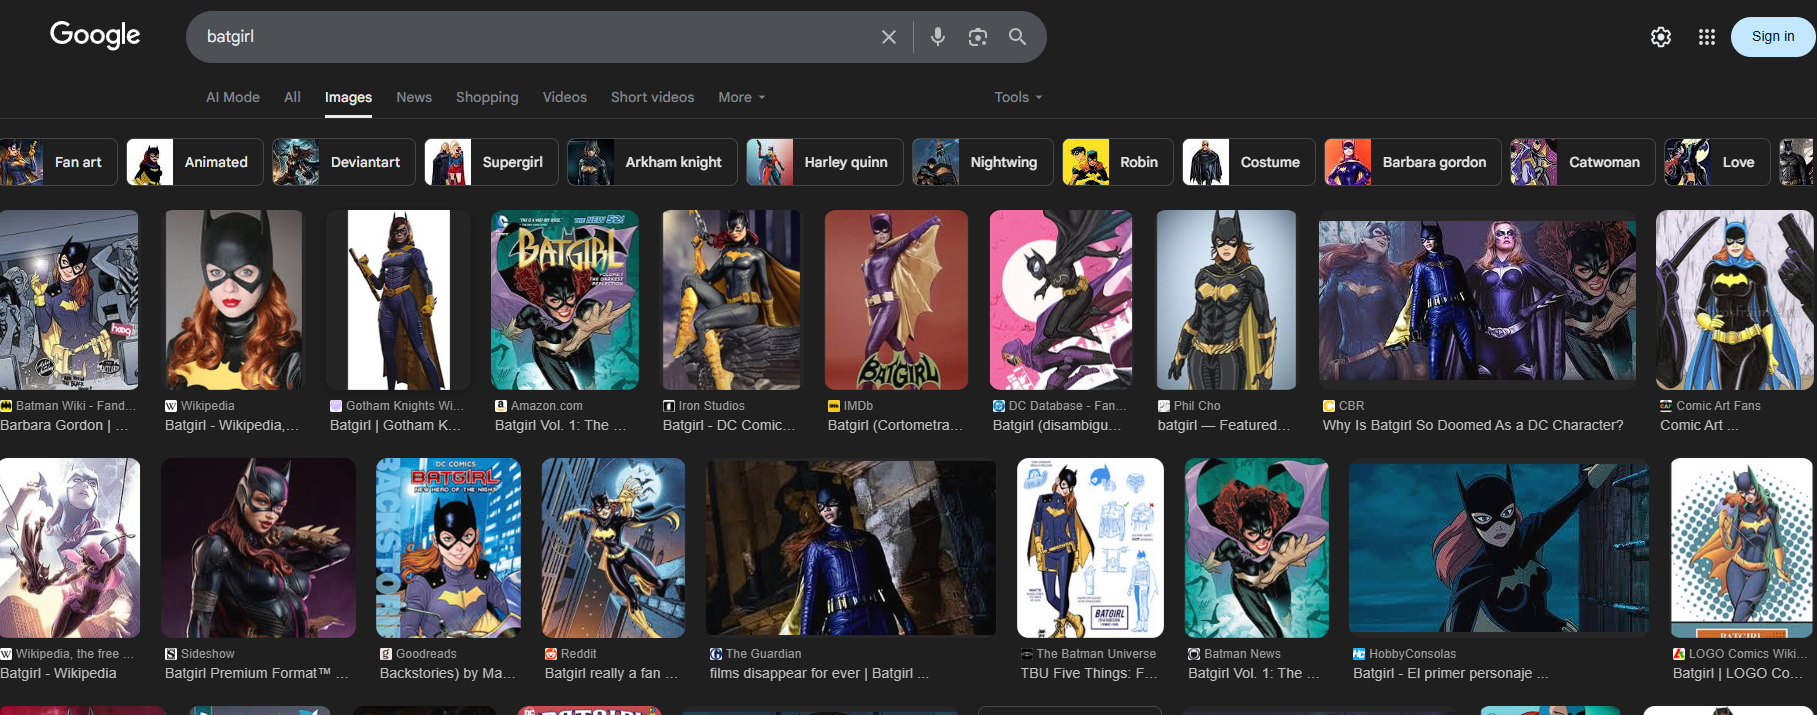Open 'batgirl — Featured' Phil Cho link
The height and width of the screenshot is (715, 1817).
coord(1224,425)
